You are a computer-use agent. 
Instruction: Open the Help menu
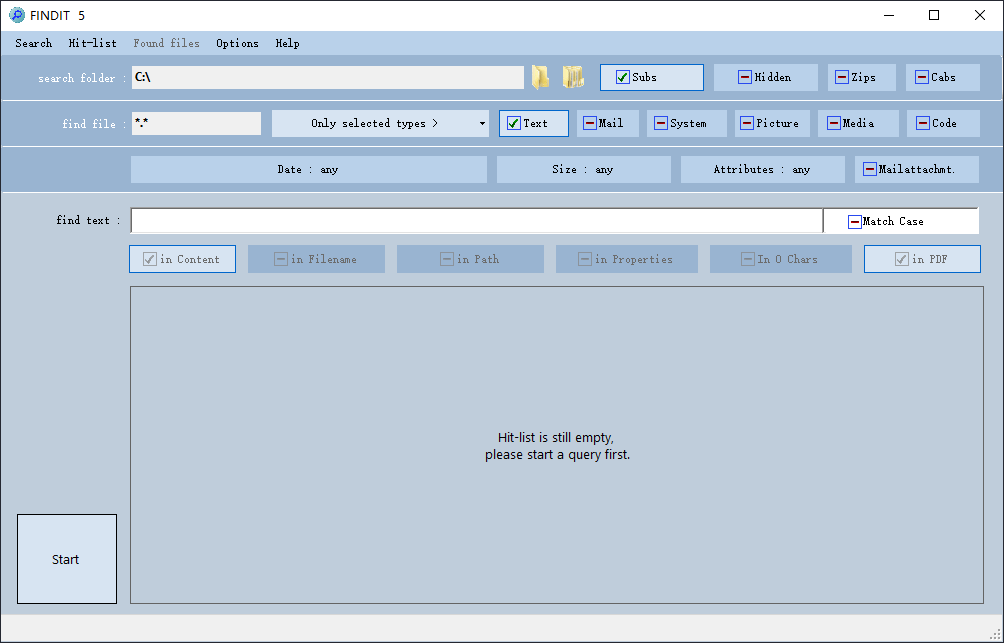[x=287, y=44]
